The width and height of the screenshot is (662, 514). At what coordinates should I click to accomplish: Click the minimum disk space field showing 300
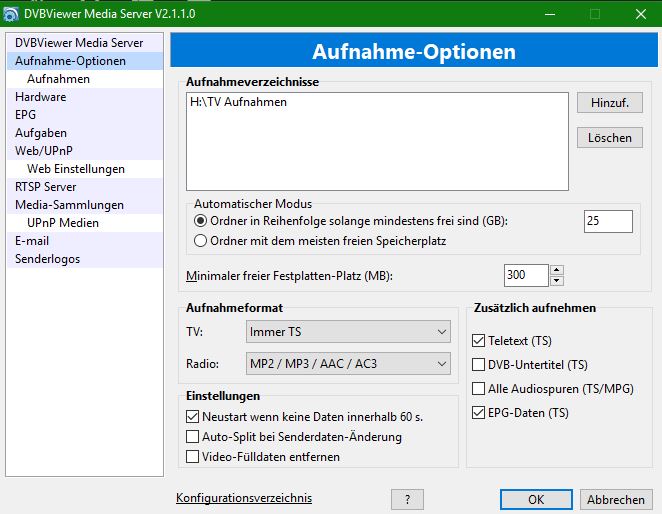[x=526, y=275]
